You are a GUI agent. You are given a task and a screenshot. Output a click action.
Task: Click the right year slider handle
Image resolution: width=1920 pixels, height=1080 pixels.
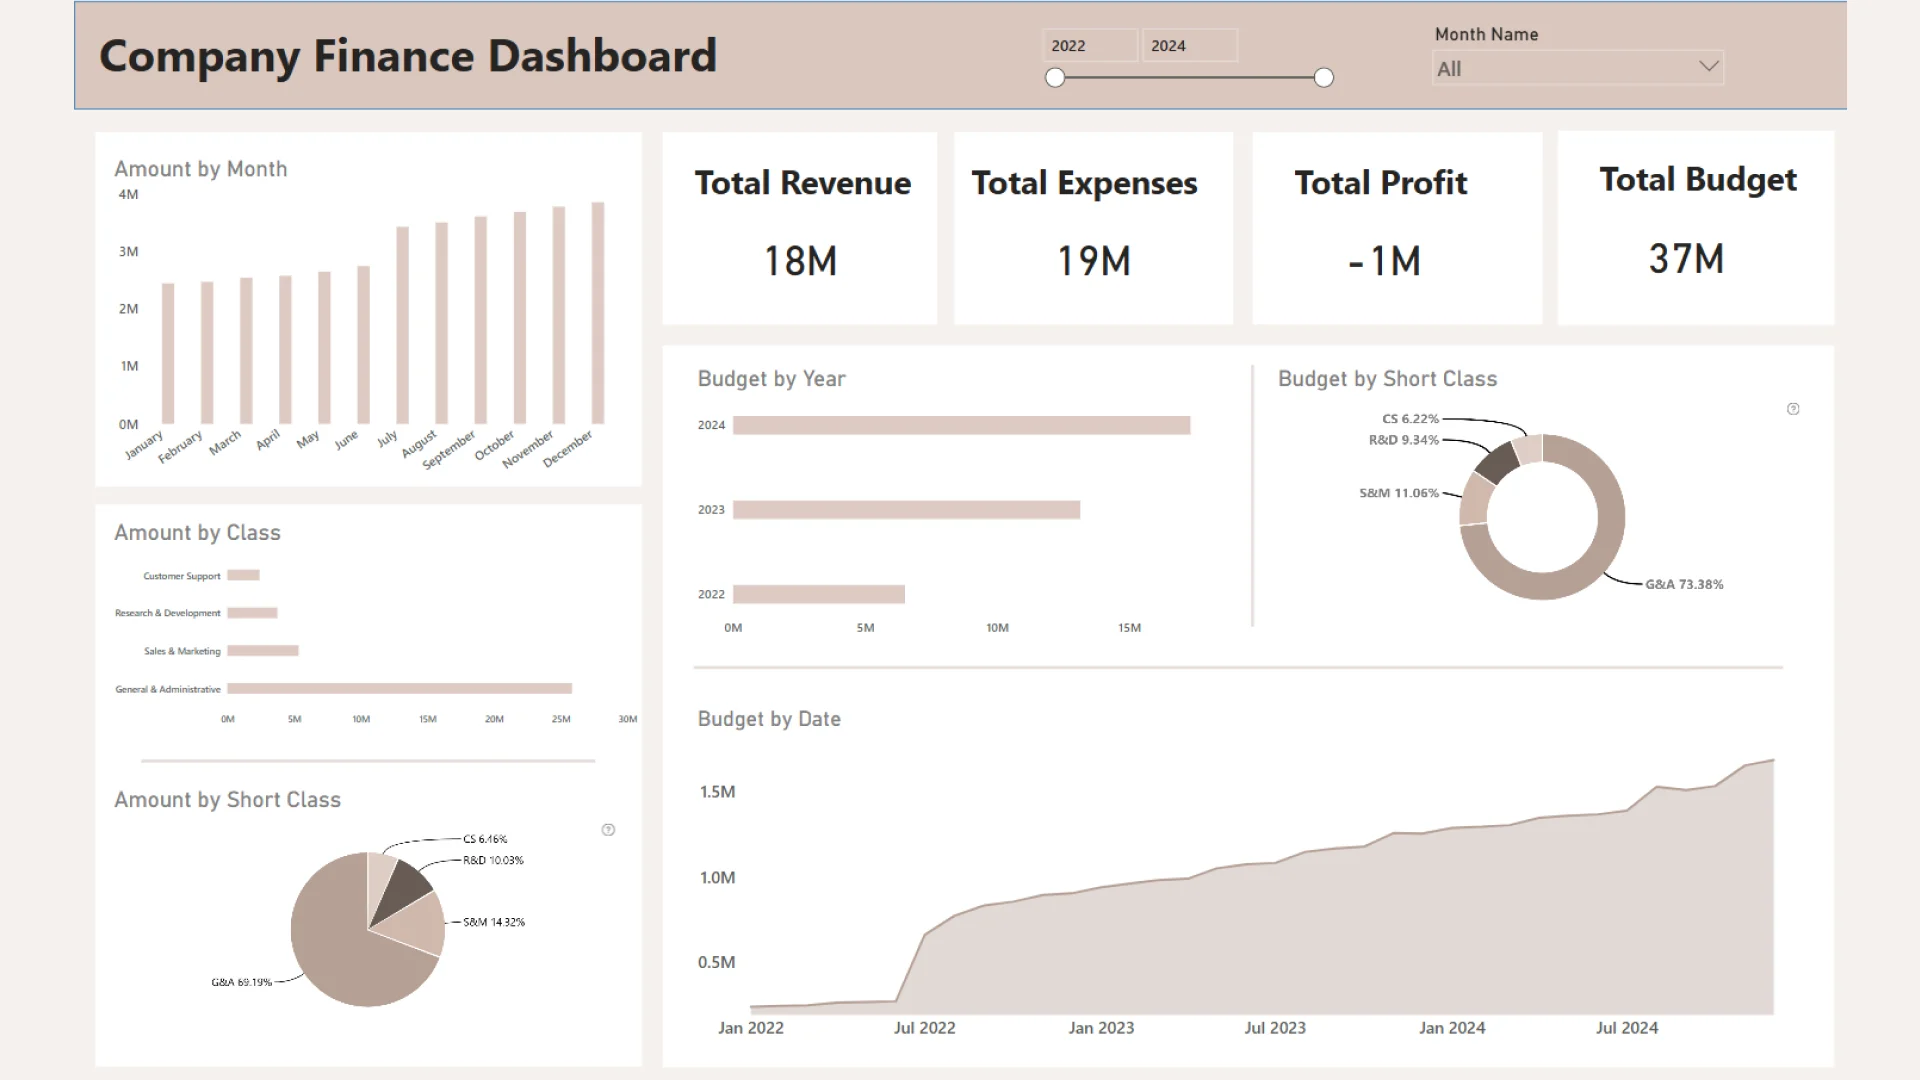tap(1323, 78)
